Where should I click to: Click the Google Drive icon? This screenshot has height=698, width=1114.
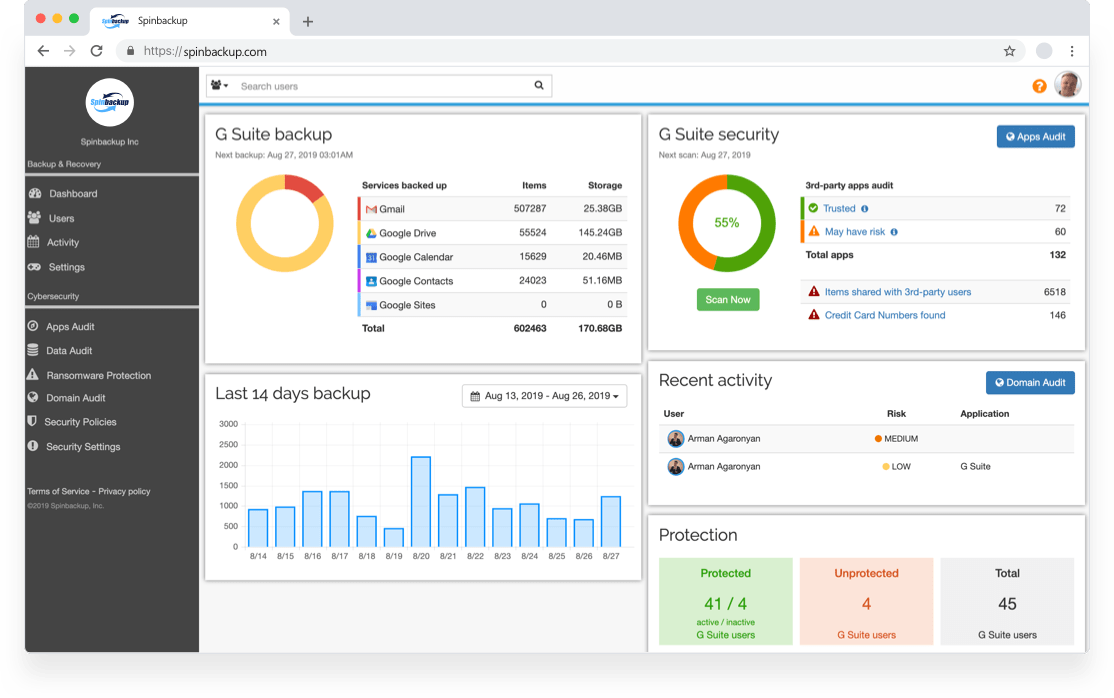point(371,233)
